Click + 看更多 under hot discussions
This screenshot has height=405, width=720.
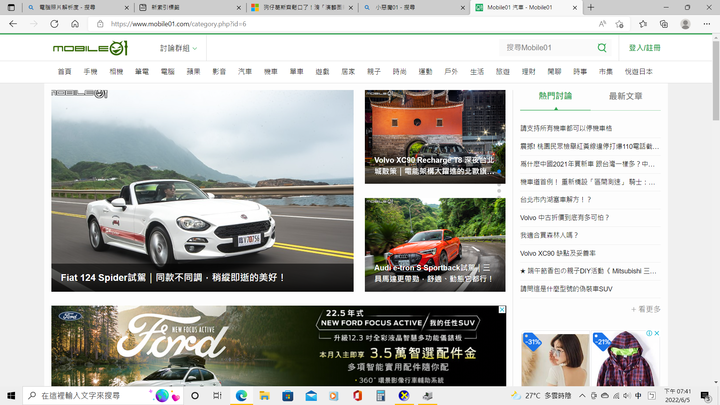point(646,309)
